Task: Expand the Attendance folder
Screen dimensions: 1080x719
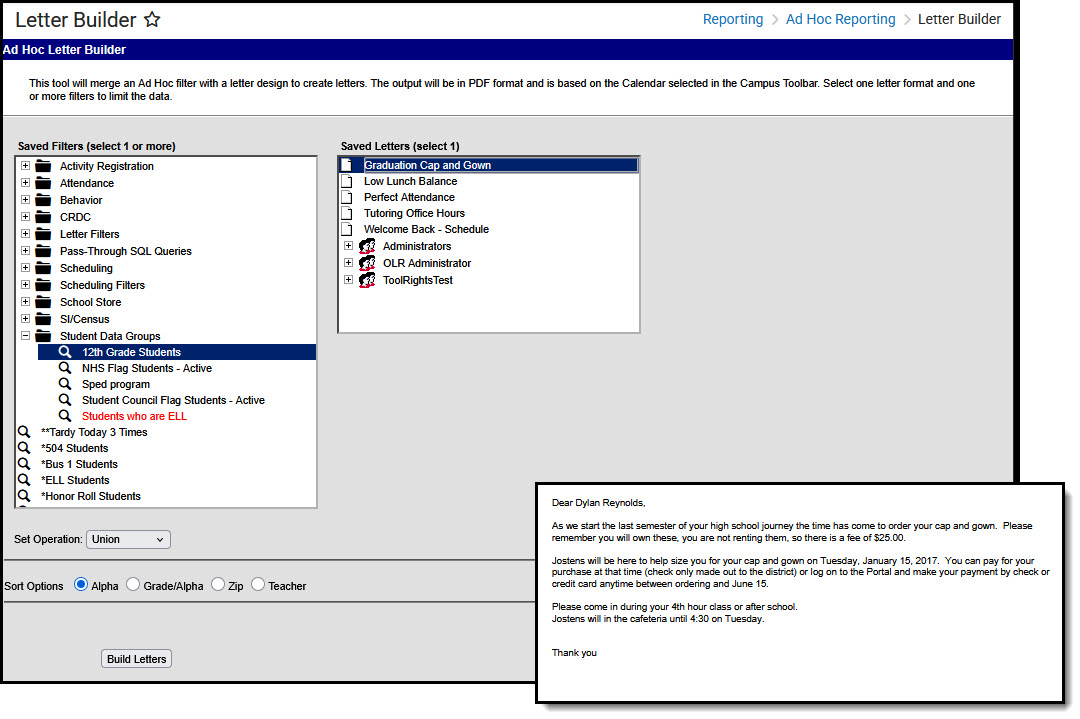Action: click(x=25, y=183)
